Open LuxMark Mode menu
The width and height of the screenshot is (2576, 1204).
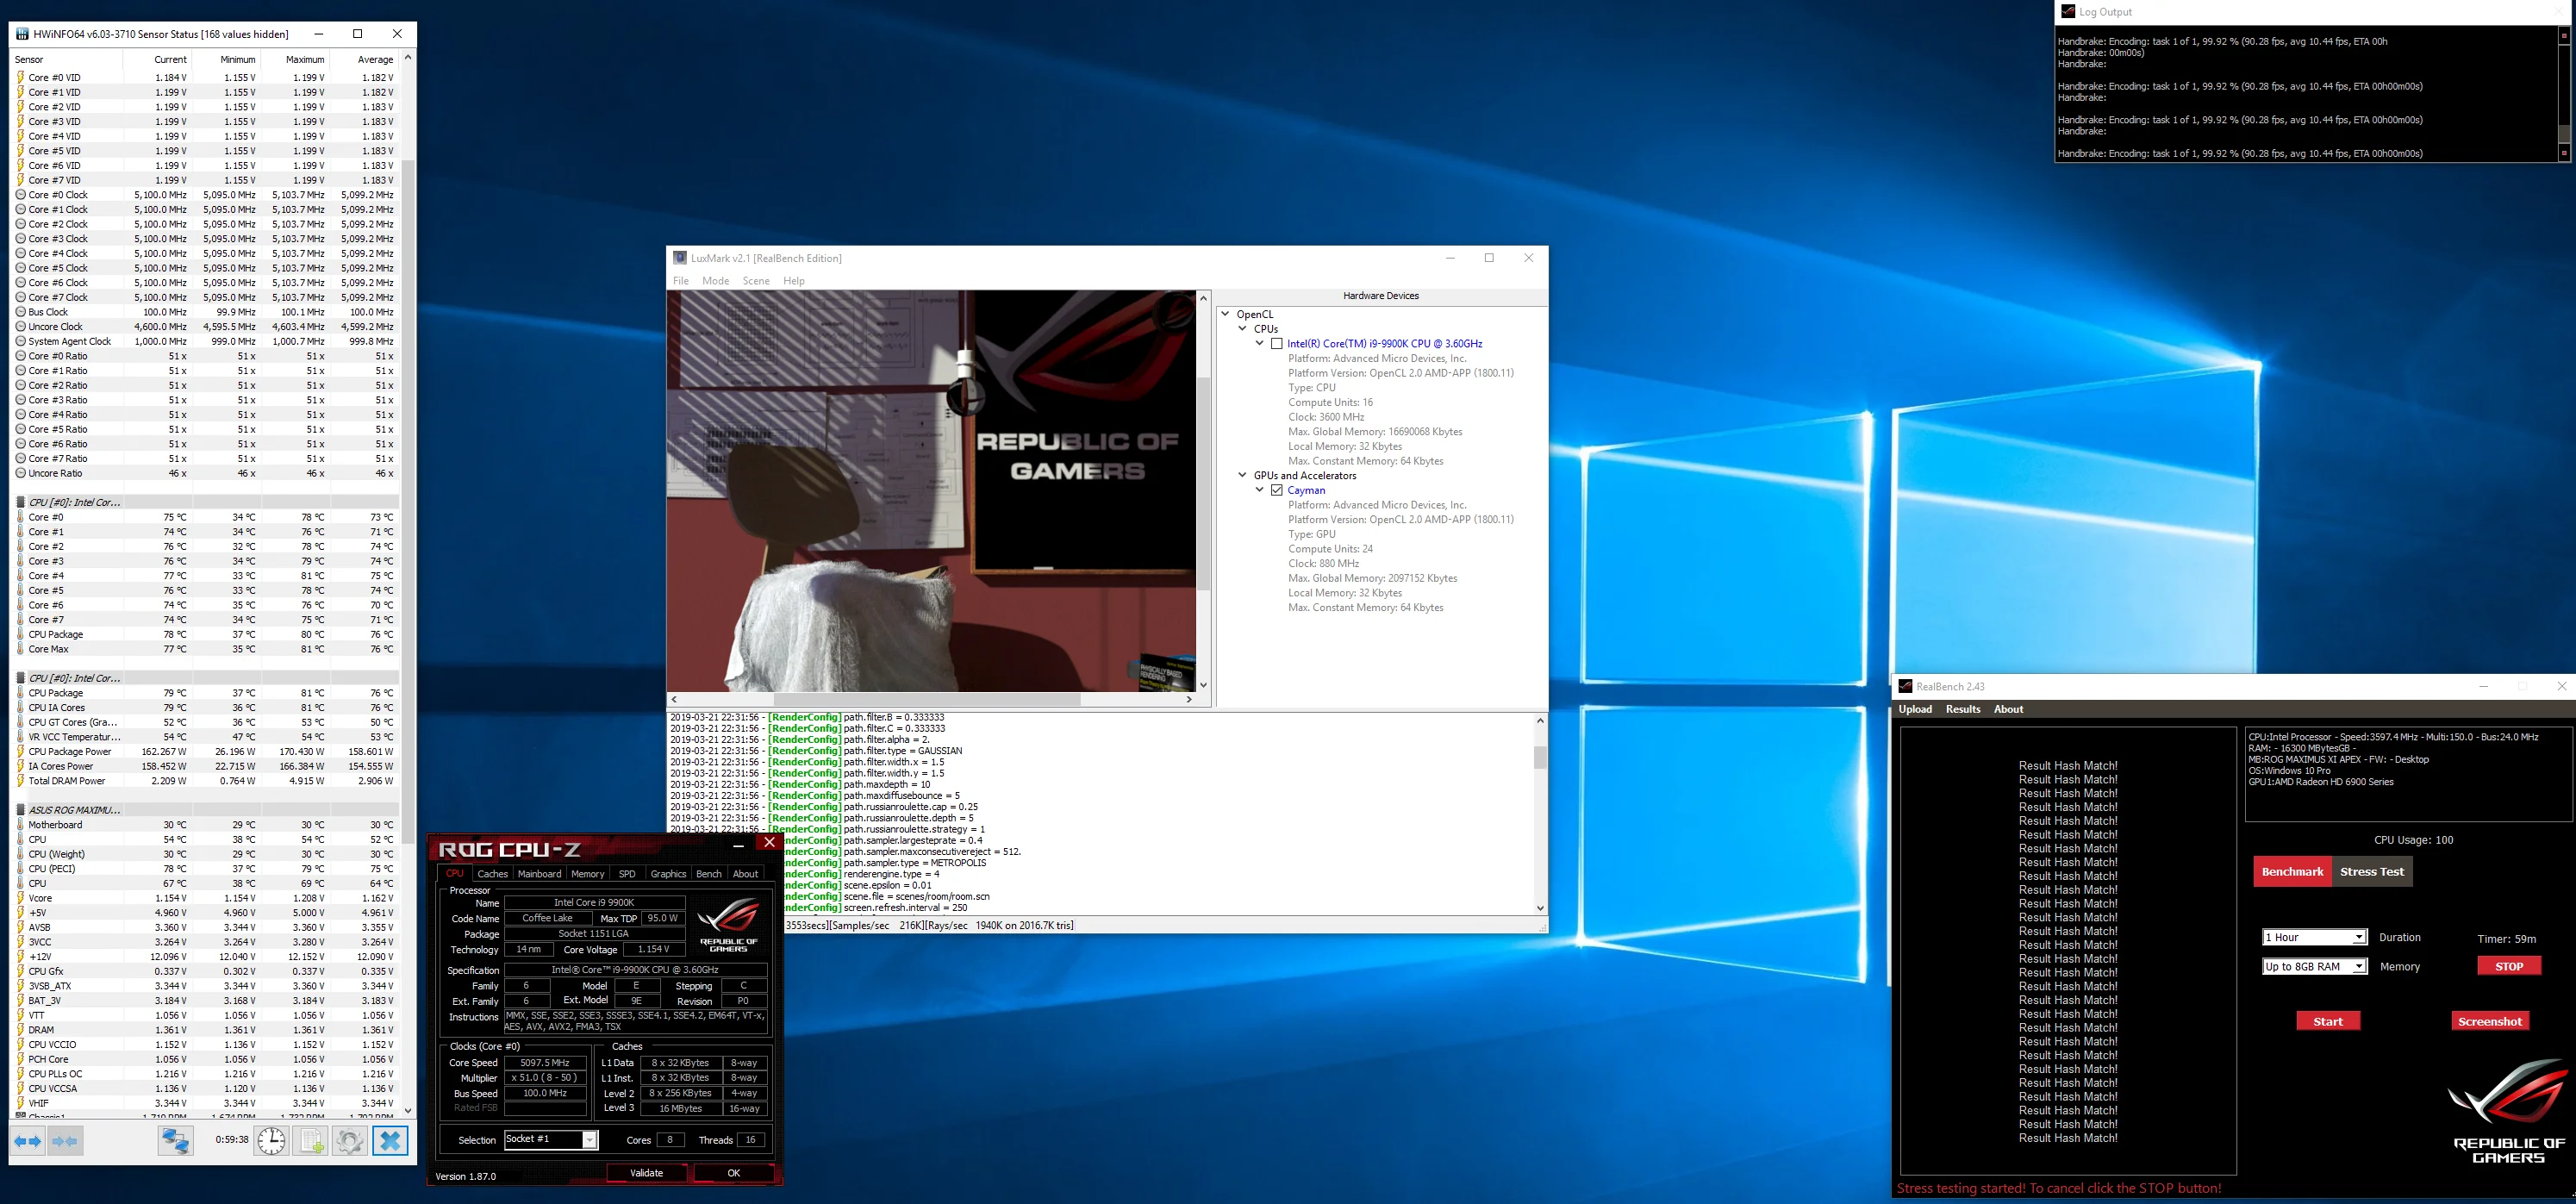[x=715, y=281]
